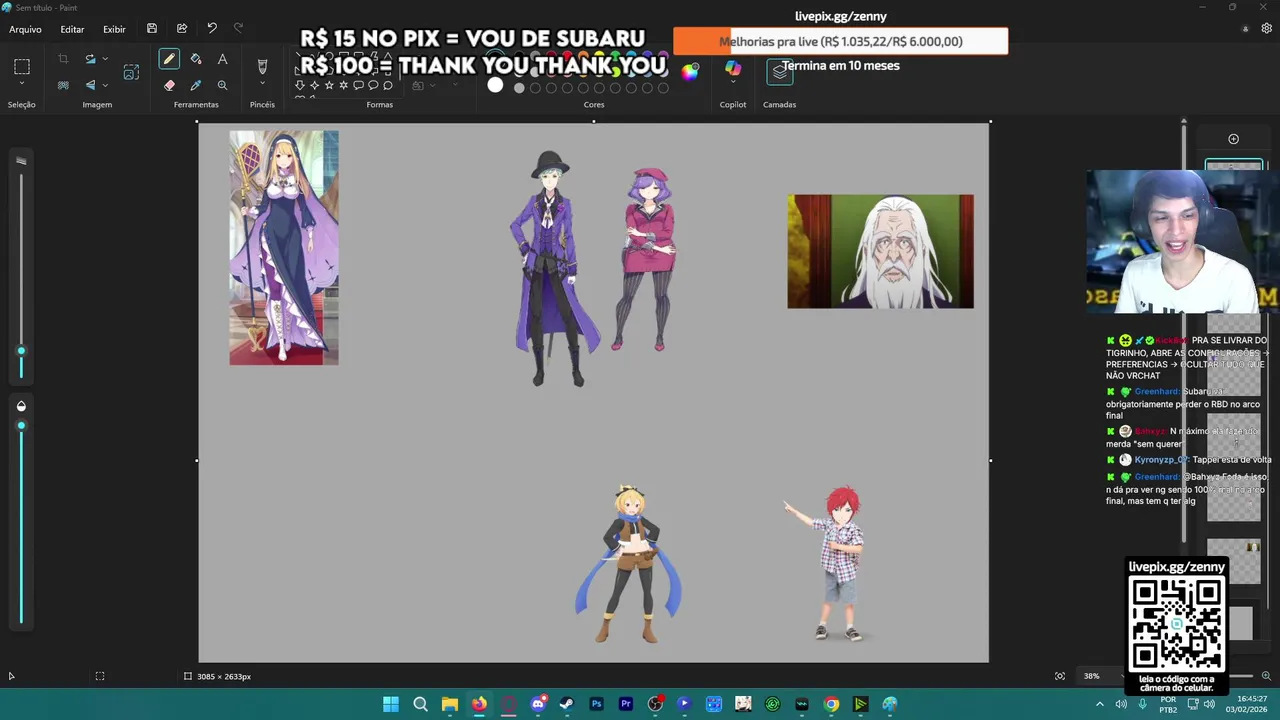Image resolution: width=1280 pixels, height=720 pixels.
Task: Select the Brushes tool icon
Action: [x=262, y=66]
